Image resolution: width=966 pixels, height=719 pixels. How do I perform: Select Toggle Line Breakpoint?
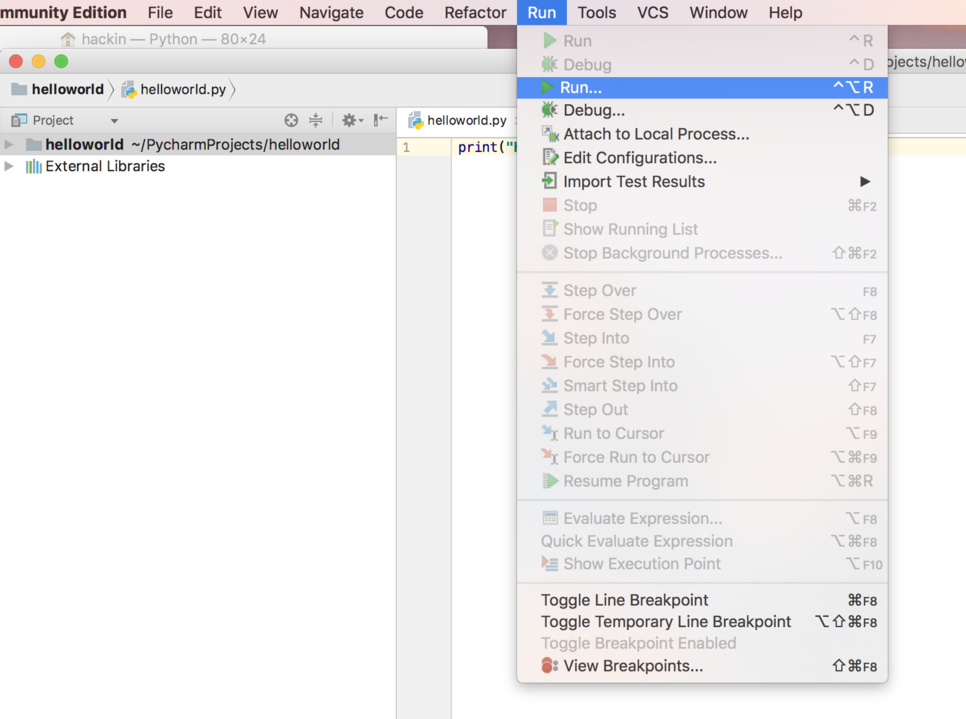coord(702,600)
